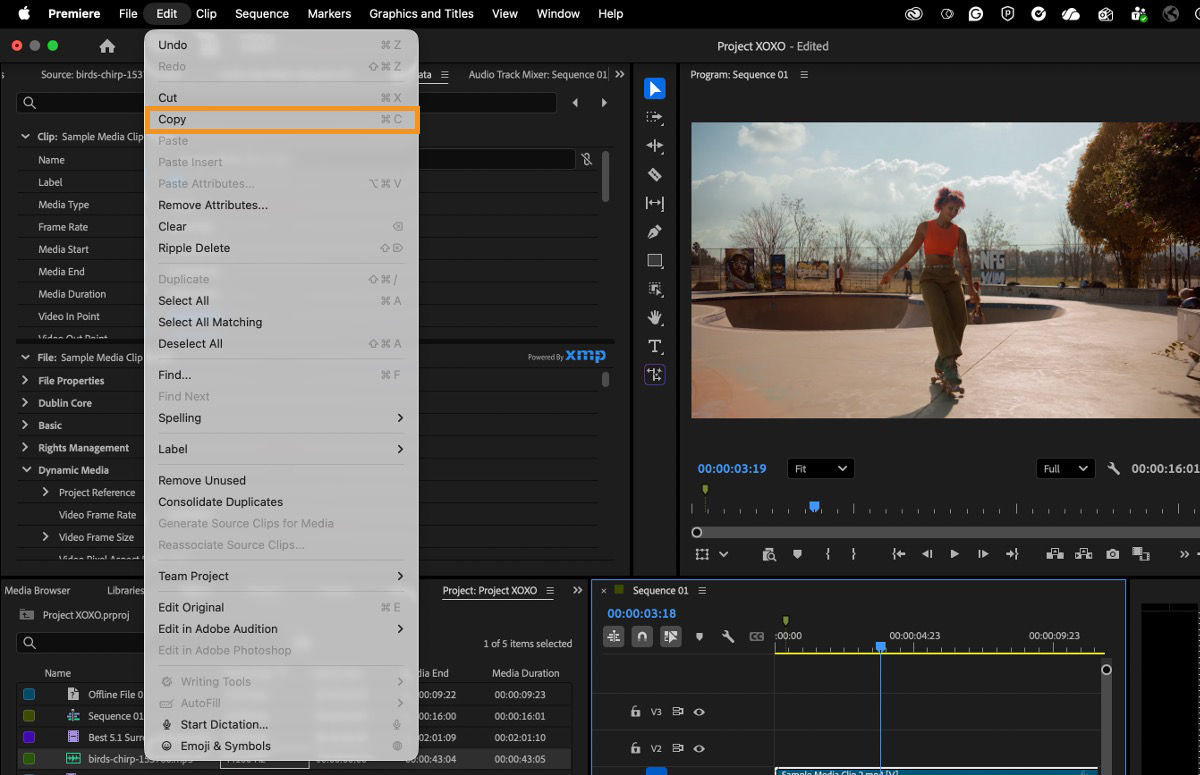Open the Sequence 01 panel menu

702,590
